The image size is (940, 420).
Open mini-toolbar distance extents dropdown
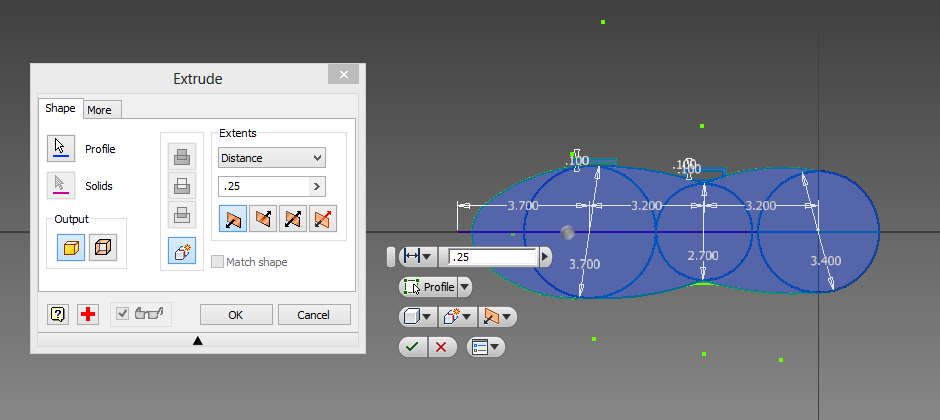point(418,256)
